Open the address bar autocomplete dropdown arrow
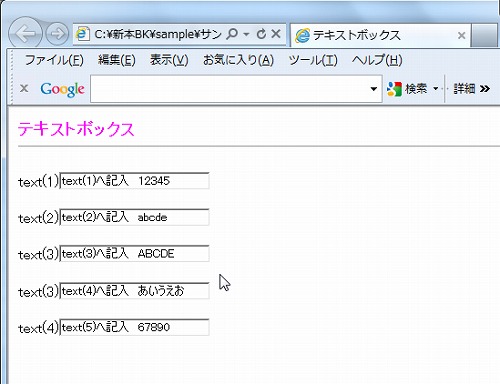 (x=246, y=34)
